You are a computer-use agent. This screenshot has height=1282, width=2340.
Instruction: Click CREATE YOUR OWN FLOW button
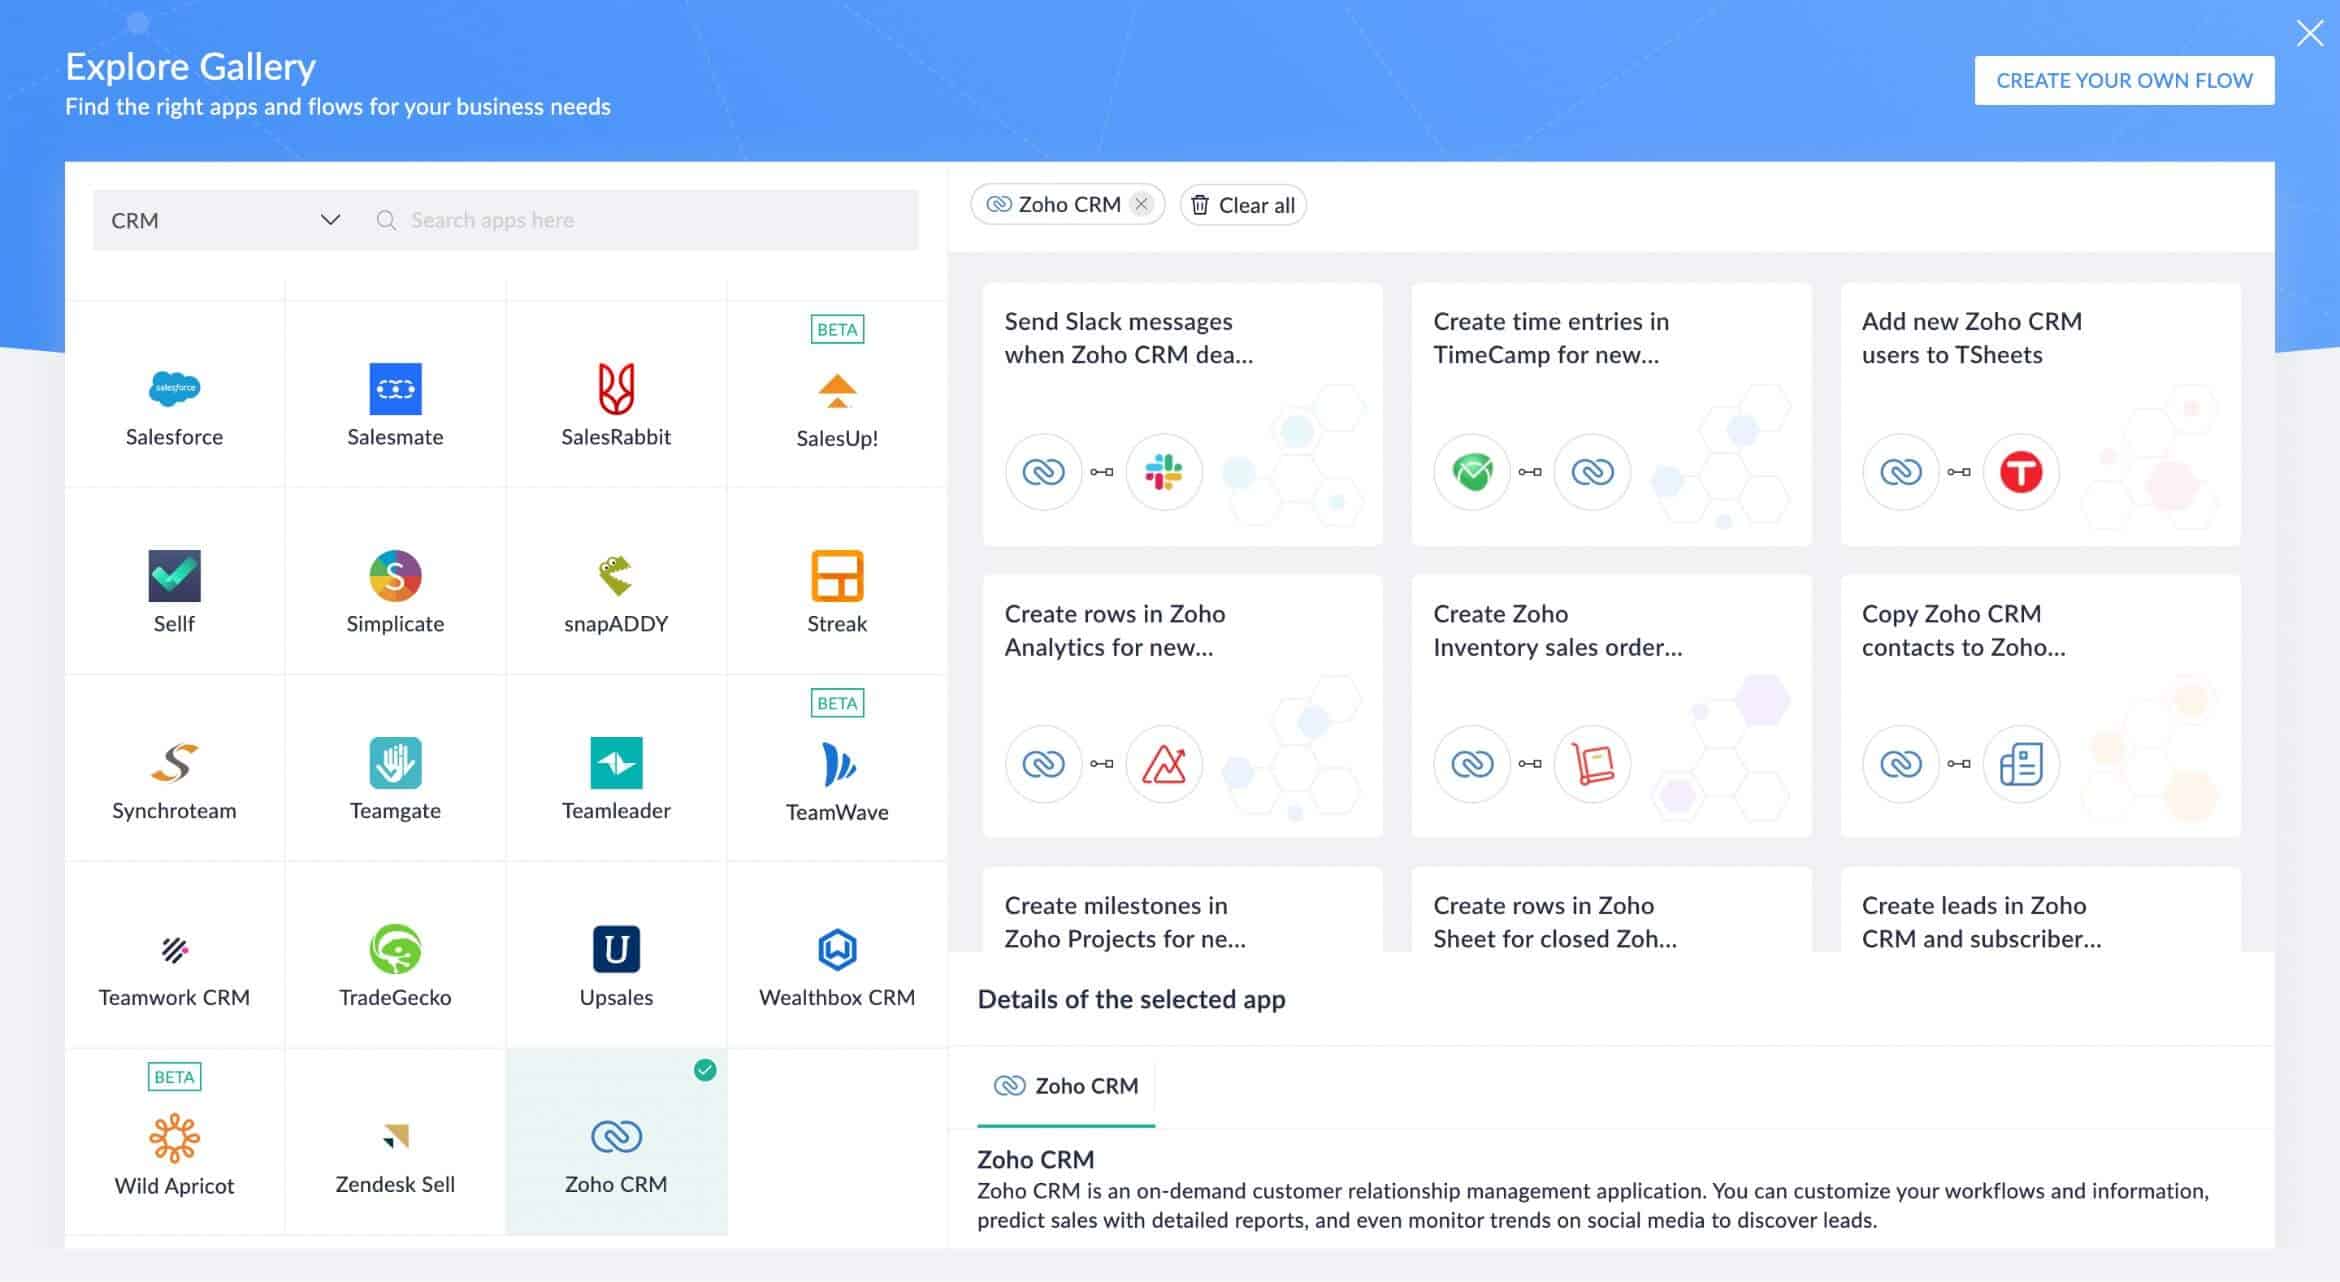point(2124,80)
